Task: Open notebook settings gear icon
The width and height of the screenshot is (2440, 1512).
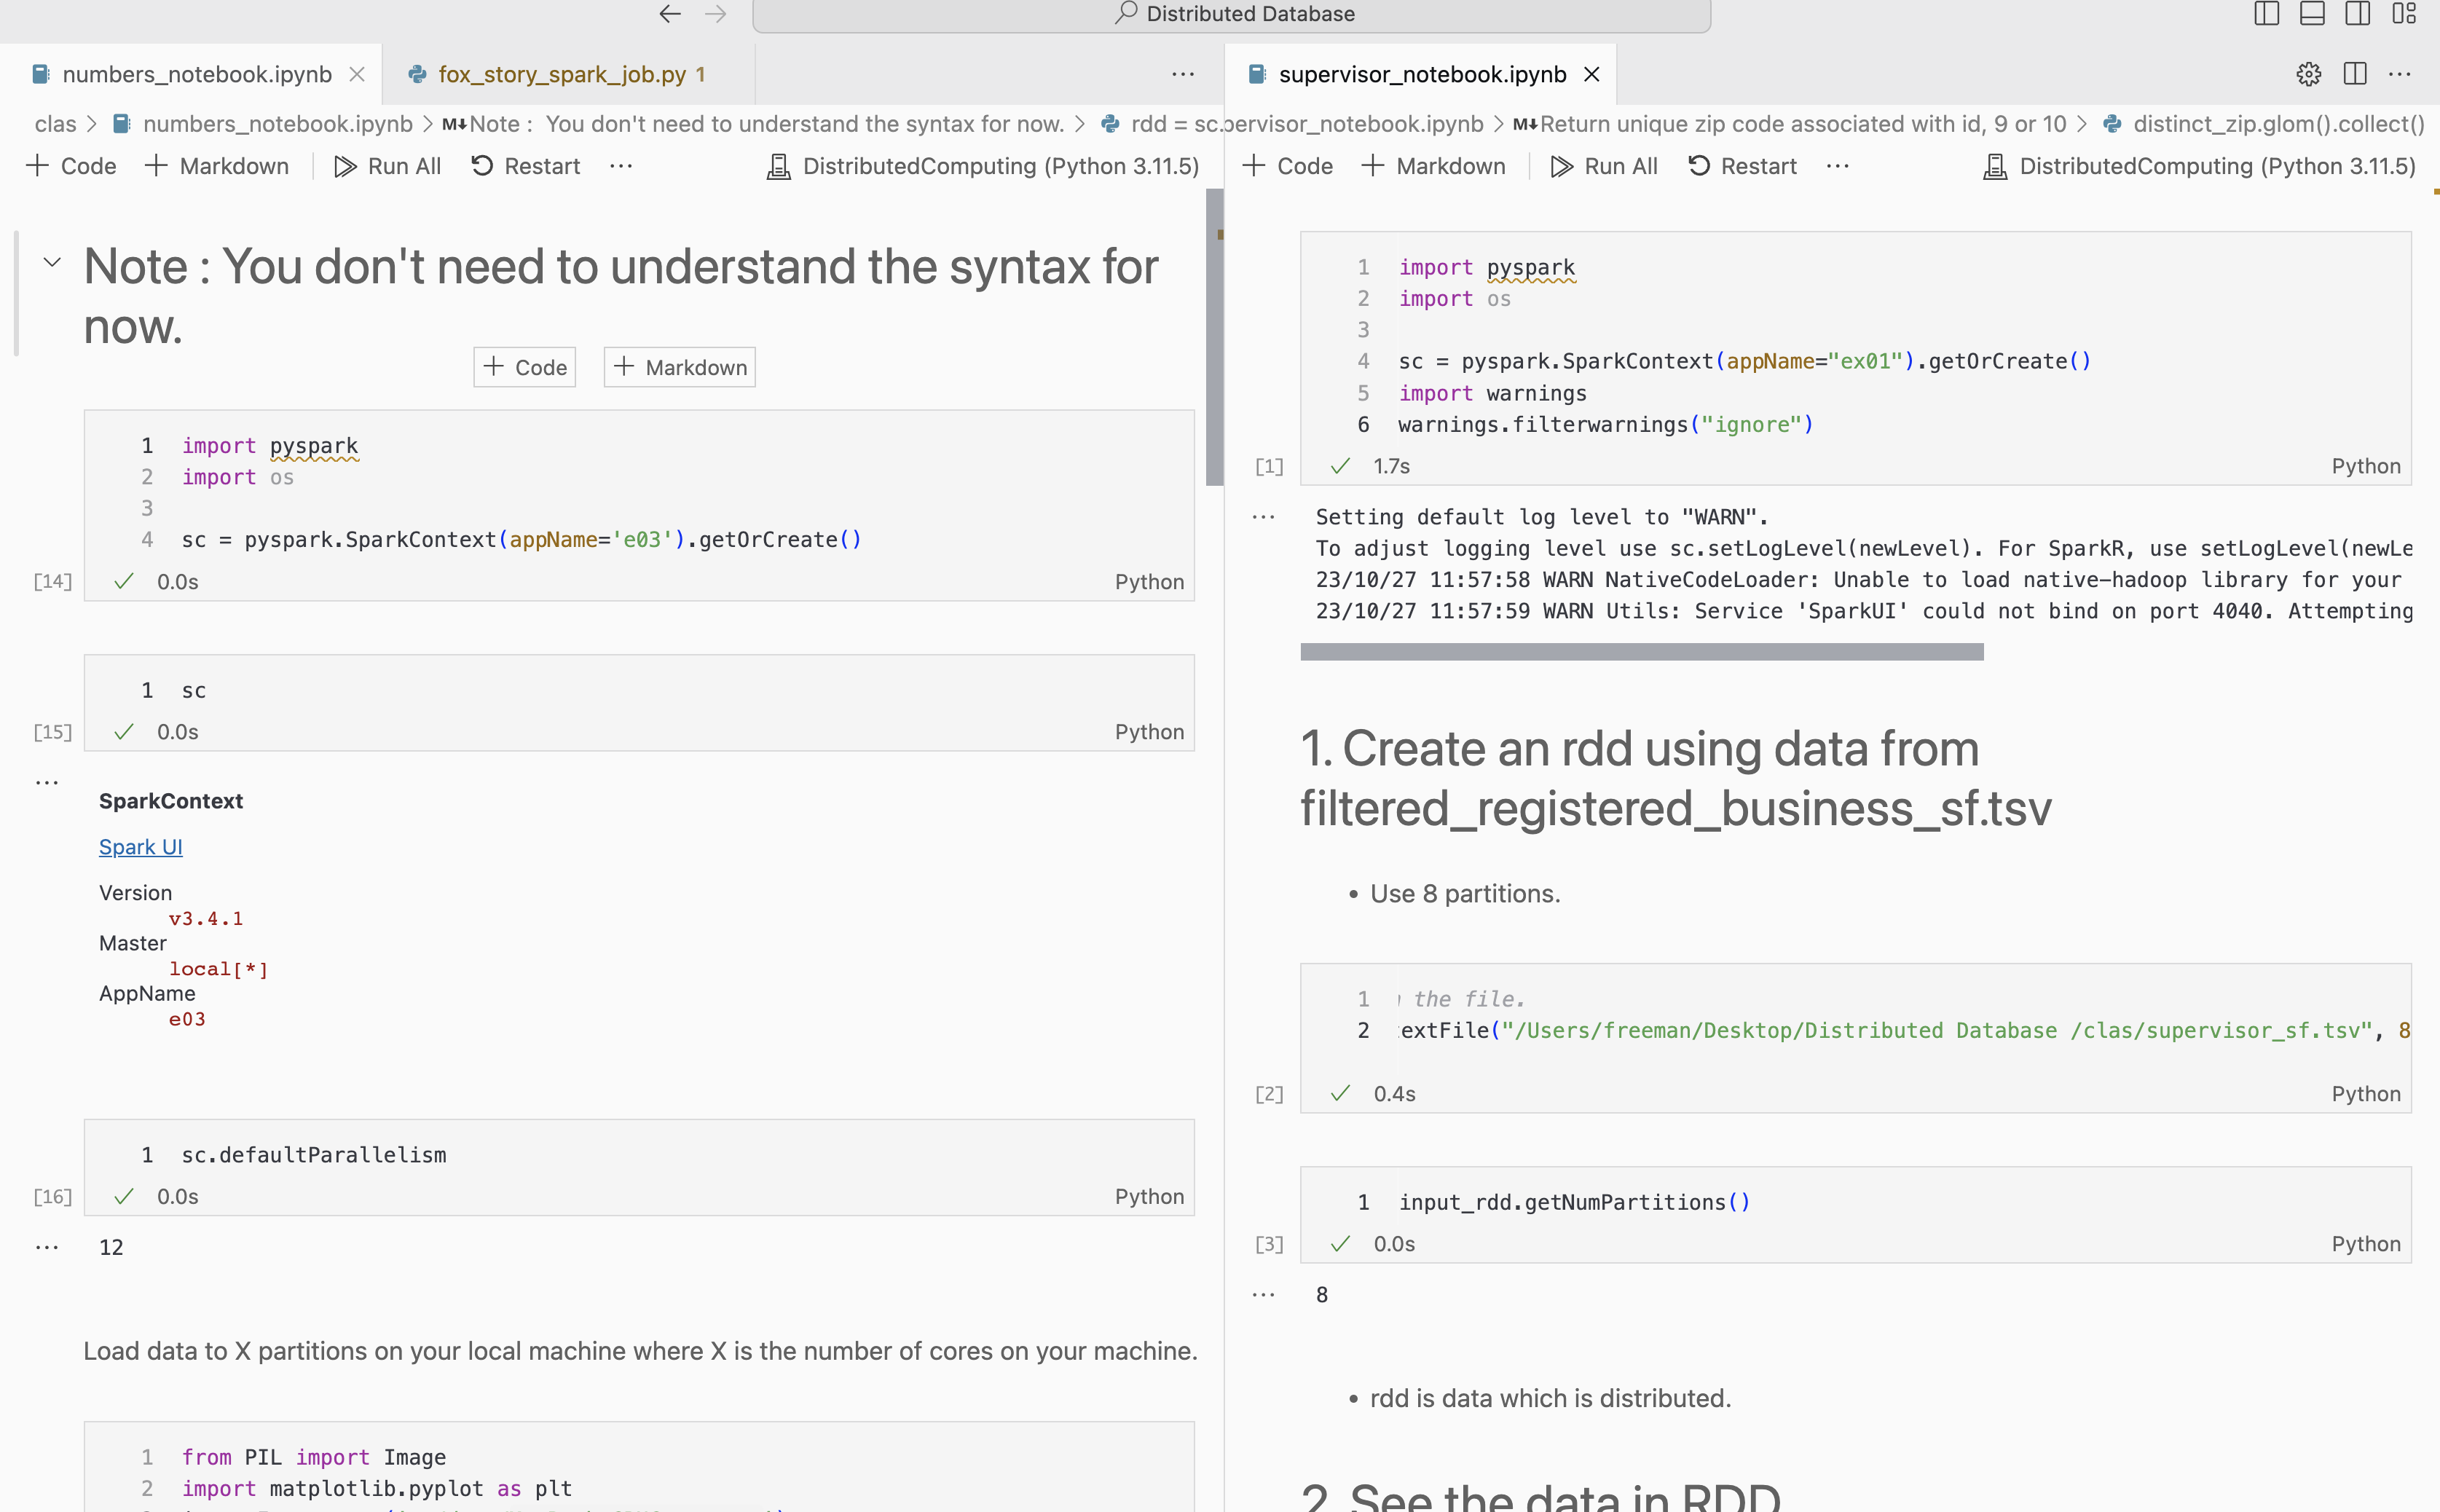Action: point(2308,74)
